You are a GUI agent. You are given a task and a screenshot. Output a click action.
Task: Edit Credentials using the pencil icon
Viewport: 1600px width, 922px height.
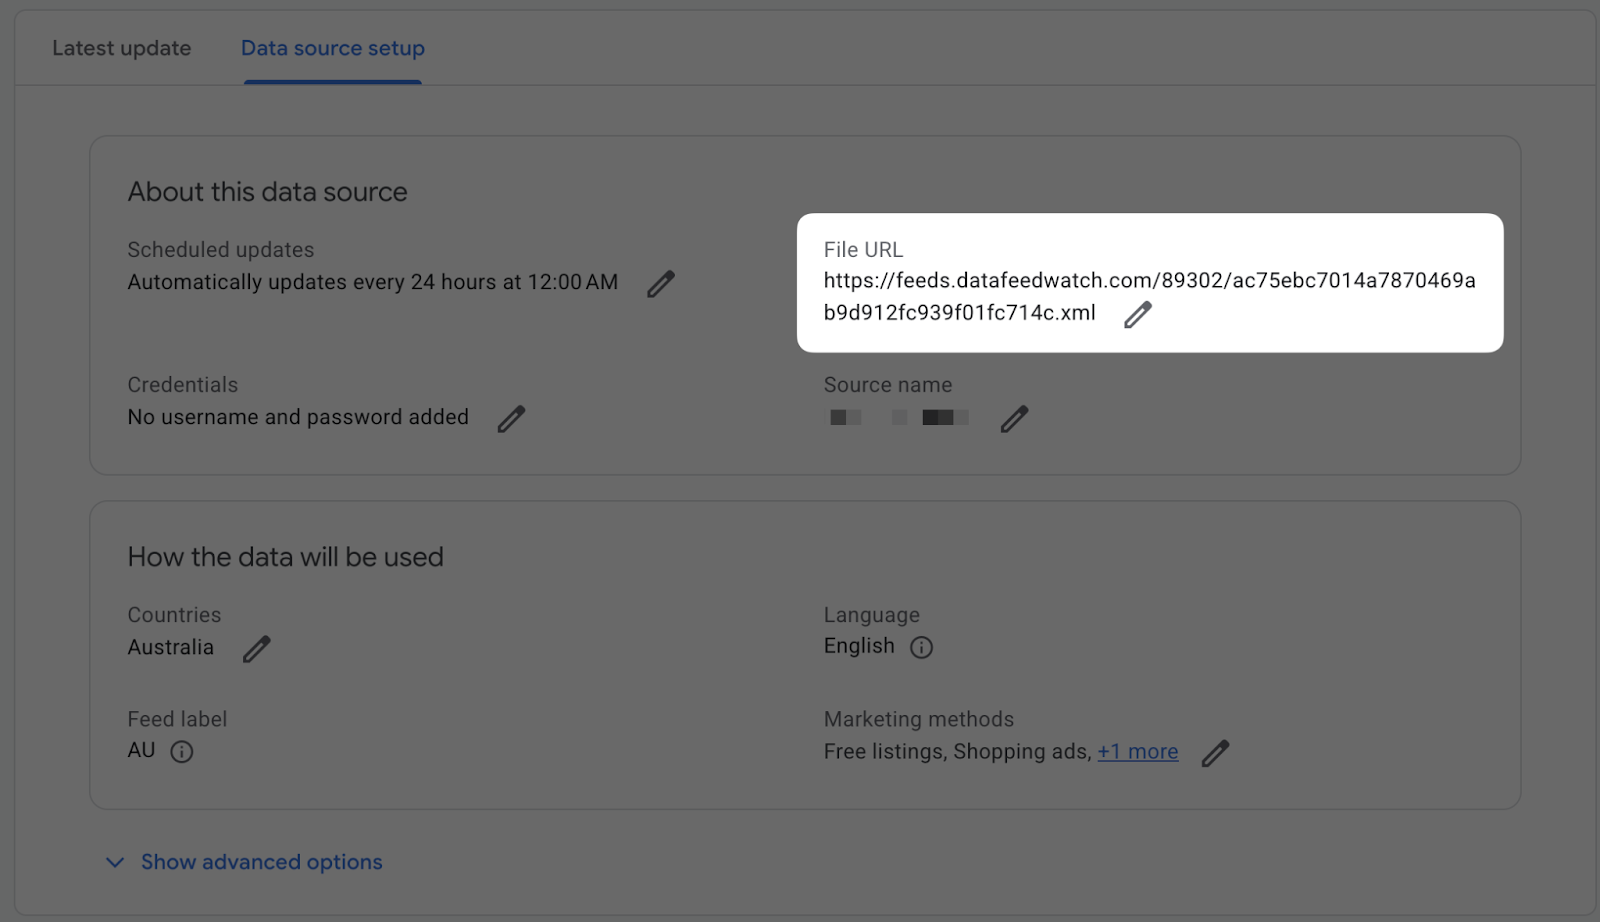pyautogui.click(x=511, y=419)
